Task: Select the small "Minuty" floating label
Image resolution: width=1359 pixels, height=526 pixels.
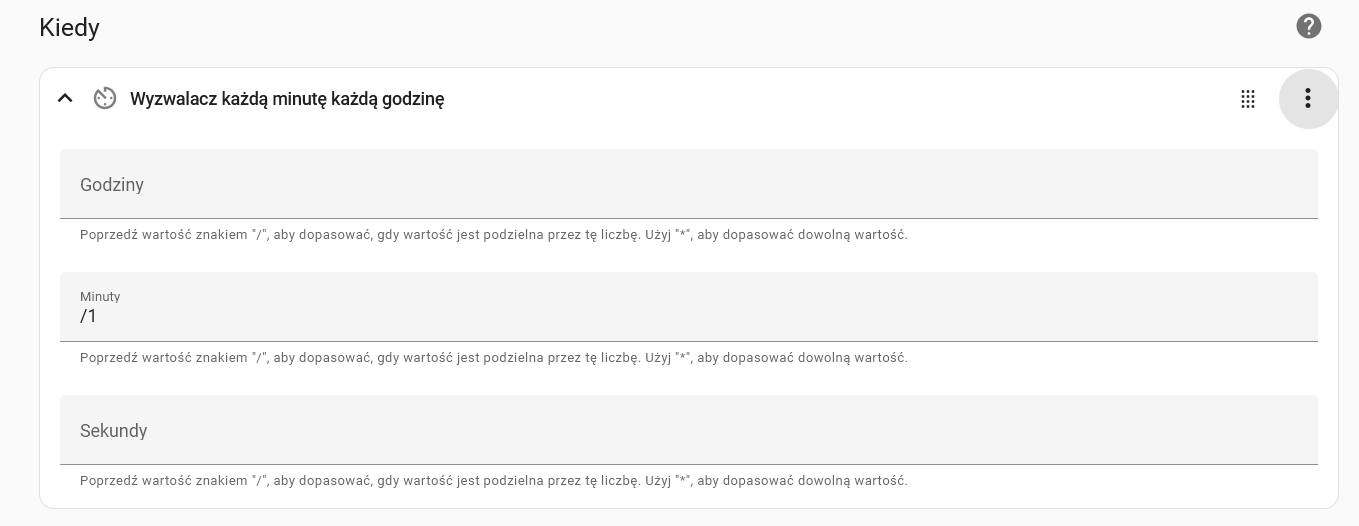Action: (x=100, y=297)
